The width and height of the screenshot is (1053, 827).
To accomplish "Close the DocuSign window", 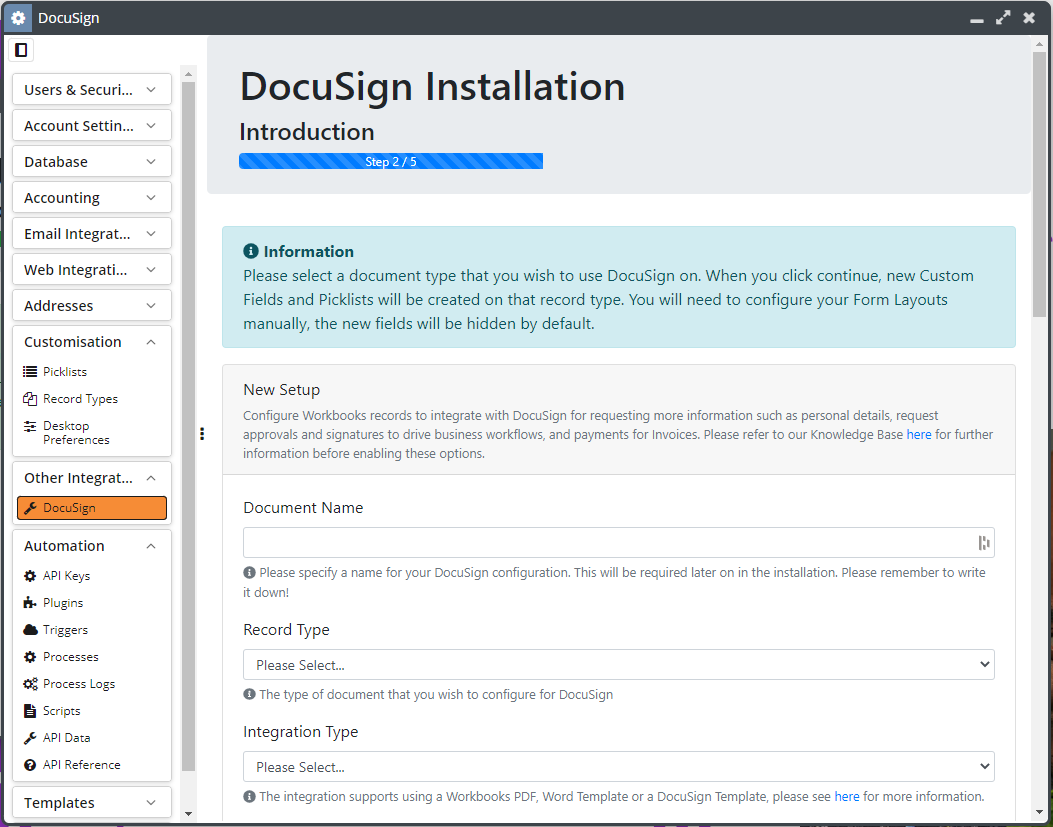I will [x=1029, y=18].
